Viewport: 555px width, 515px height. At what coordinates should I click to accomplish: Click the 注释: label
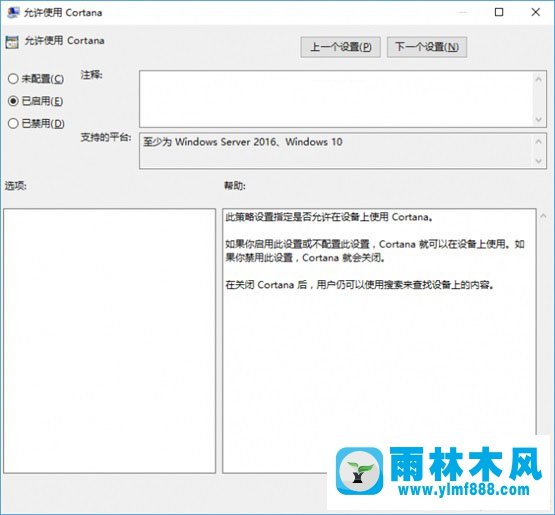click(92, 75)
